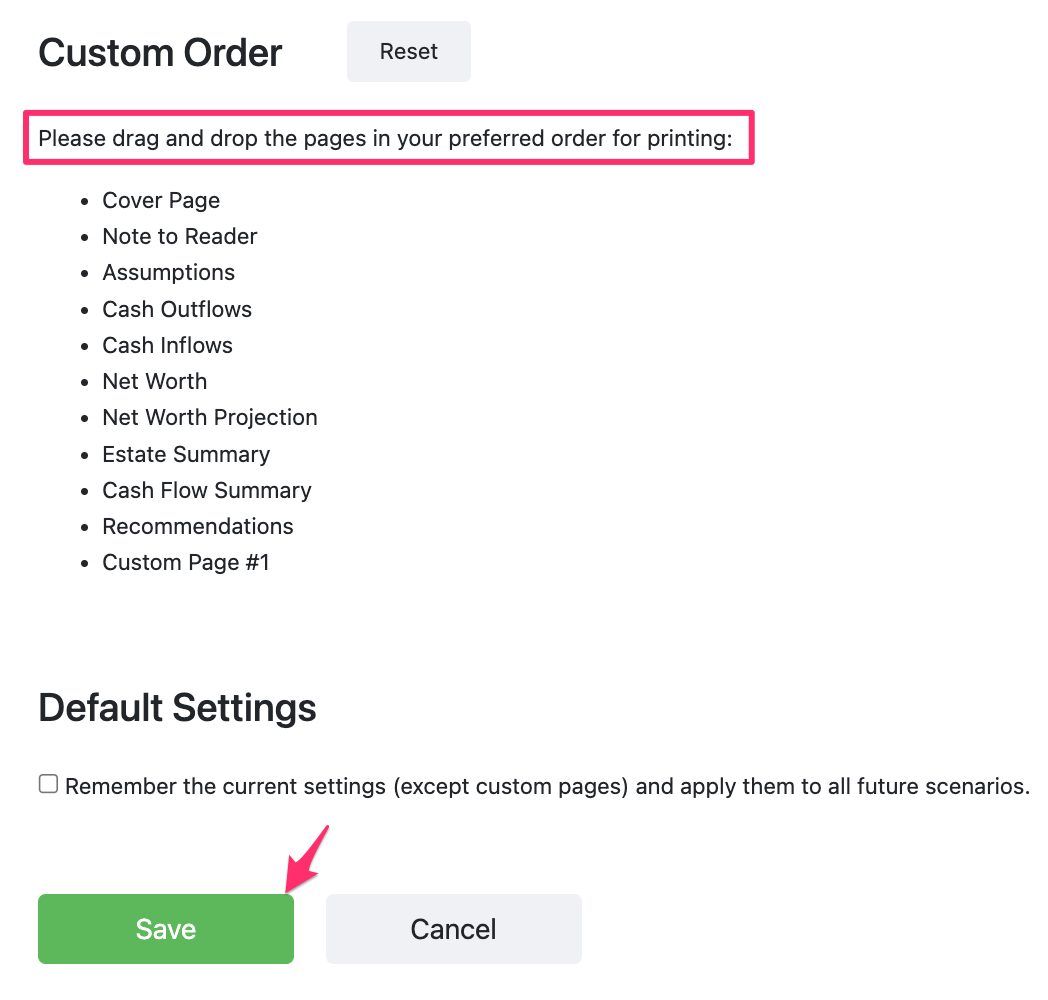
Task: Select the Net Worth list item
Action: tap(154, 382)
